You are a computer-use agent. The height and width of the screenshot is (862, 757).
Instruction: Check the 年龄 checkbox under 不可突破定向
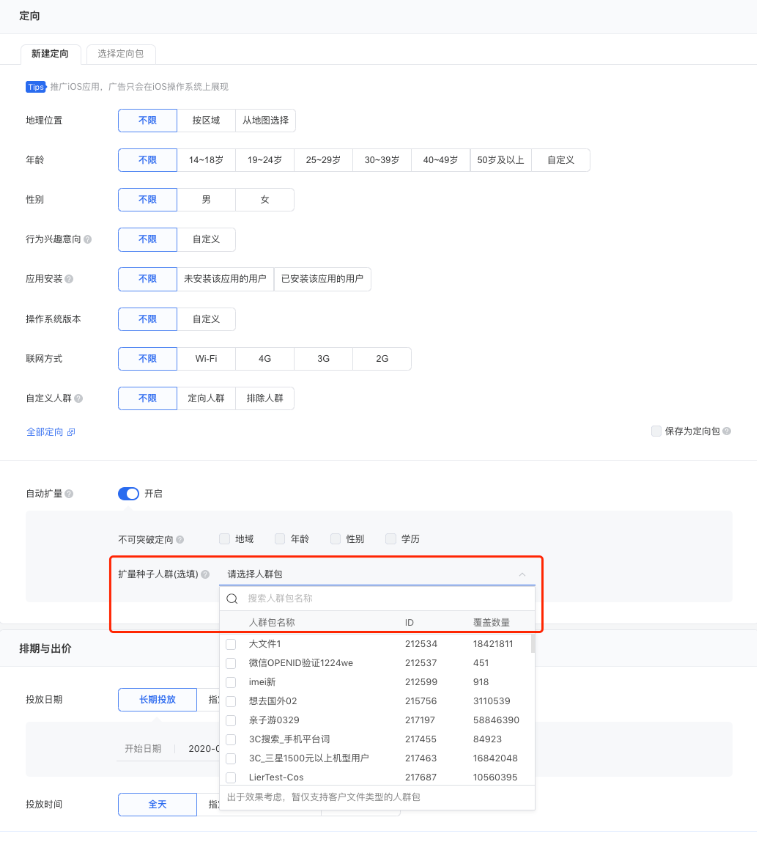280,539
